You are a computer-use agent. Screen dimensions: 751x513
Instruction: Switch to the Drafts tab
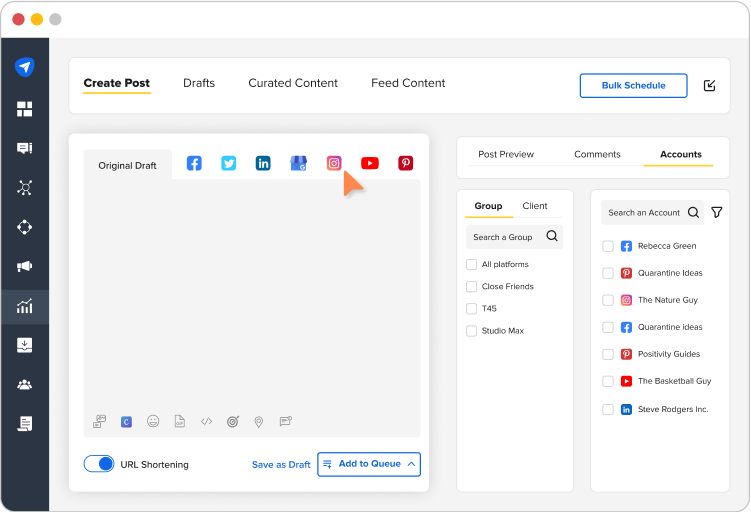coord(199,83)
